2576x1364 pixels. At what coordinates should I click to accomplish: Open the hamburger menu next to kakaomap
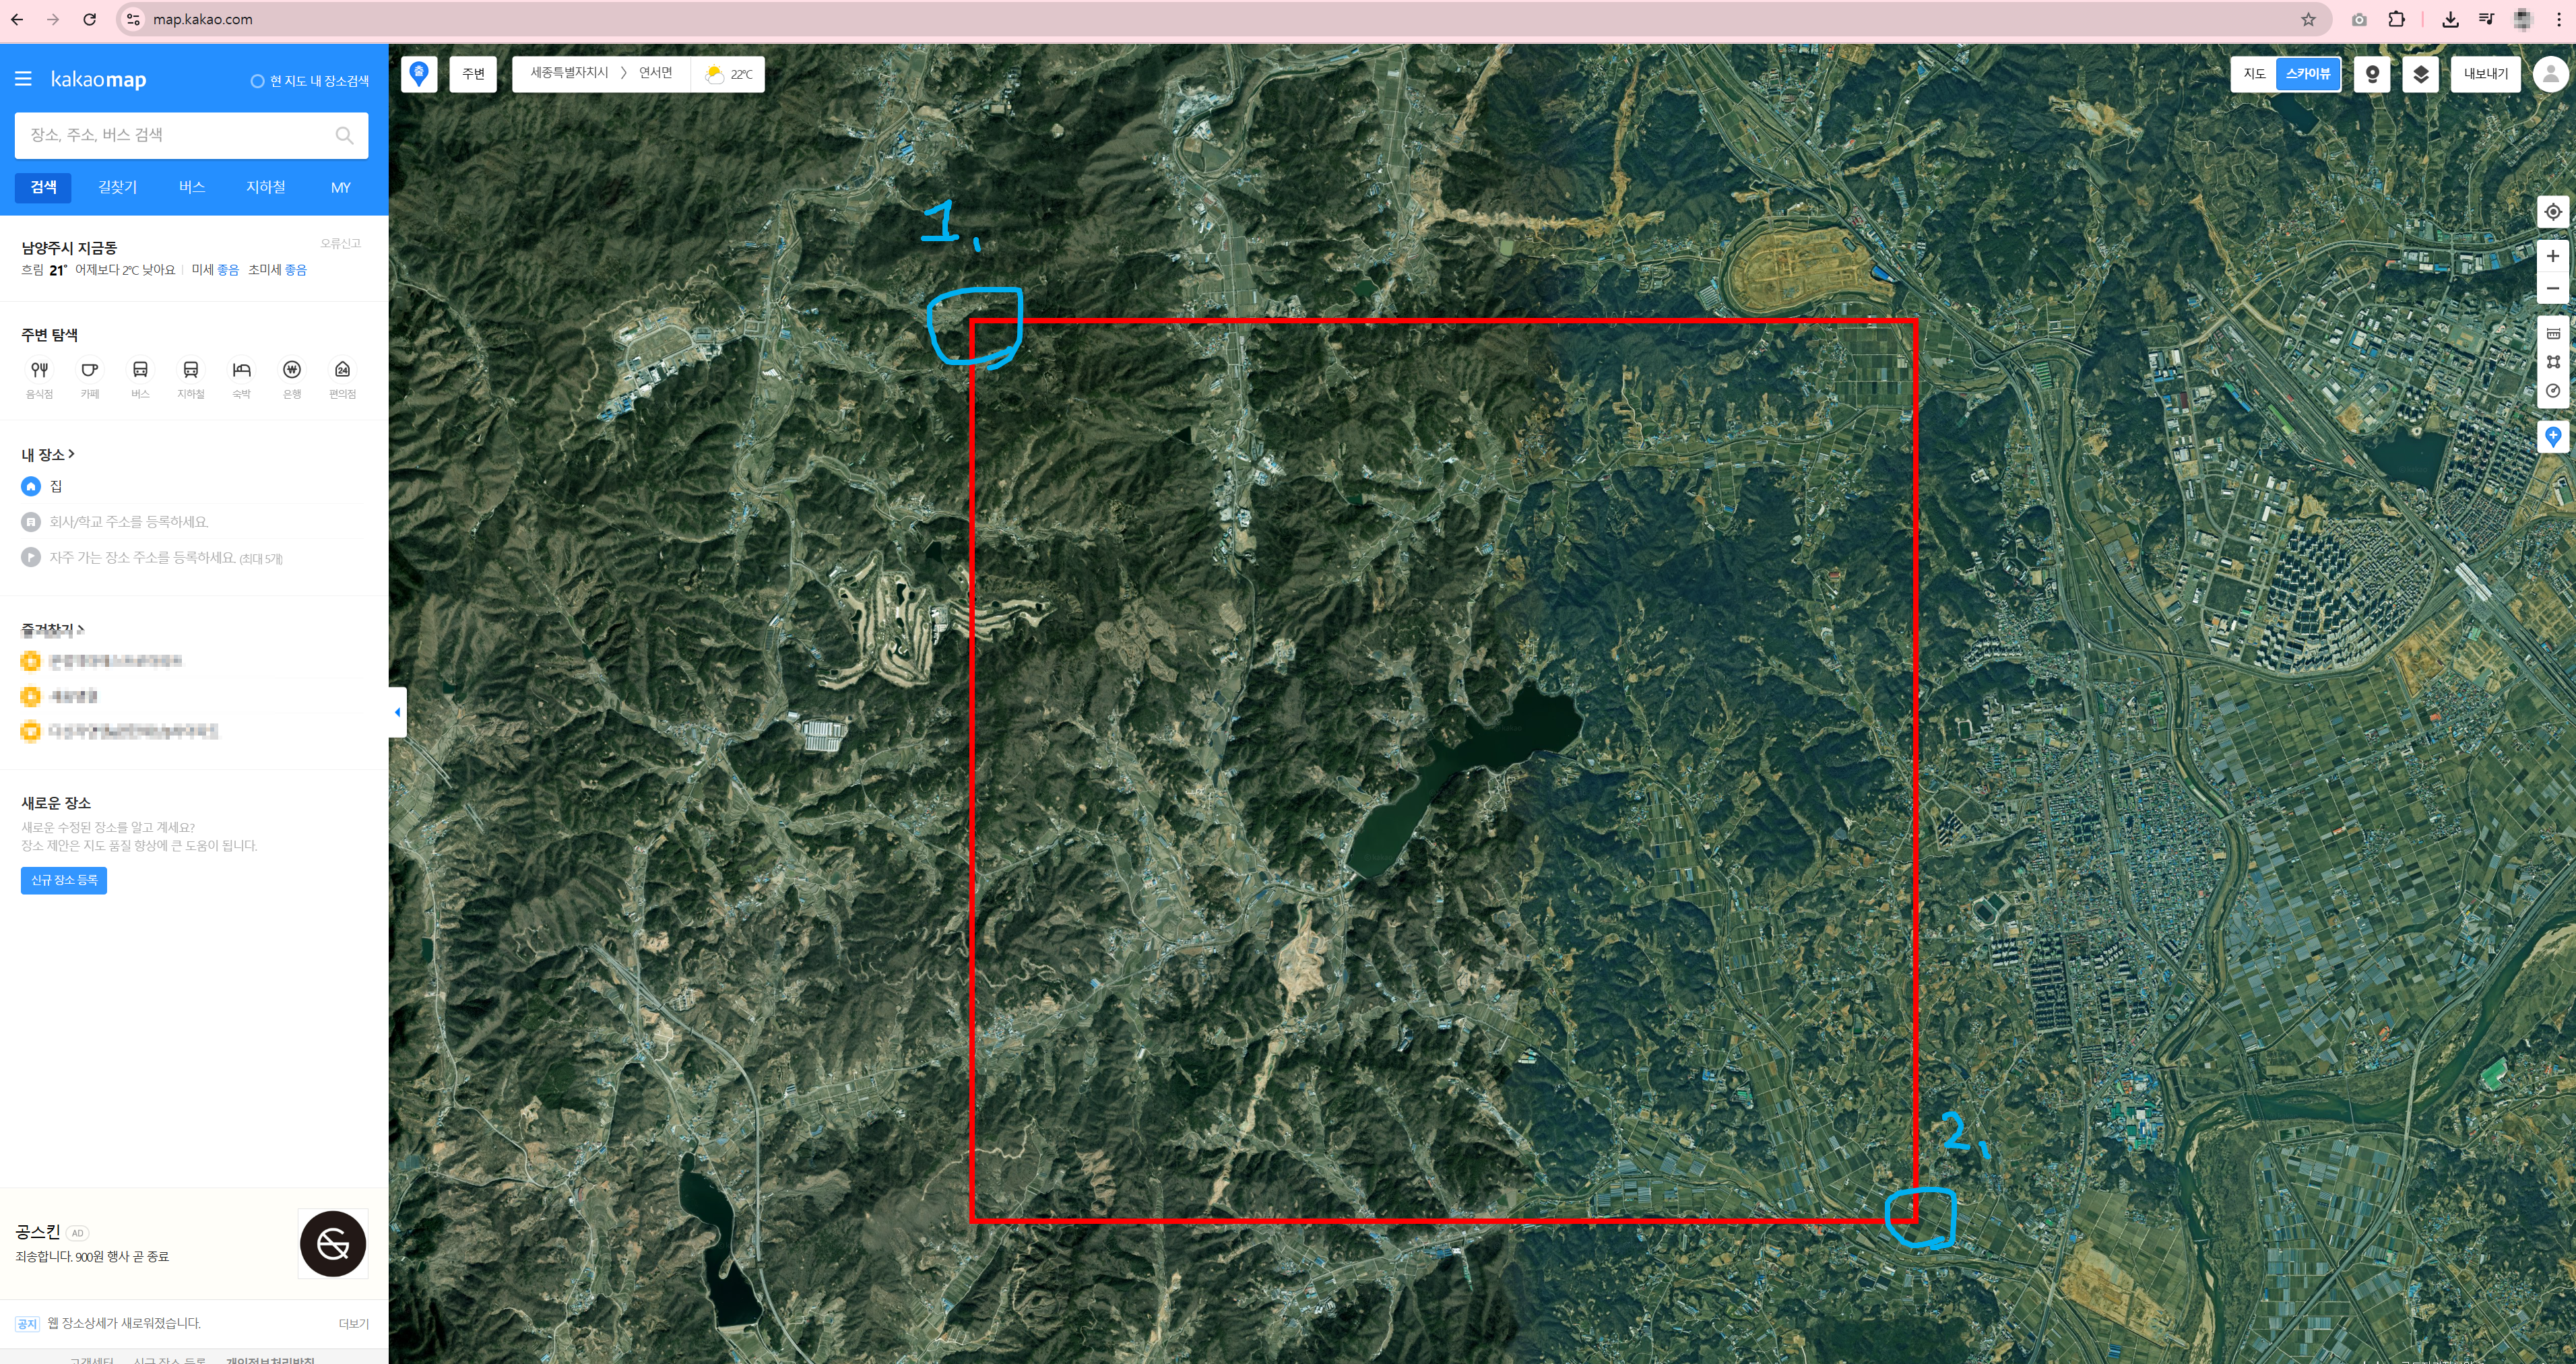coord(23,79)
